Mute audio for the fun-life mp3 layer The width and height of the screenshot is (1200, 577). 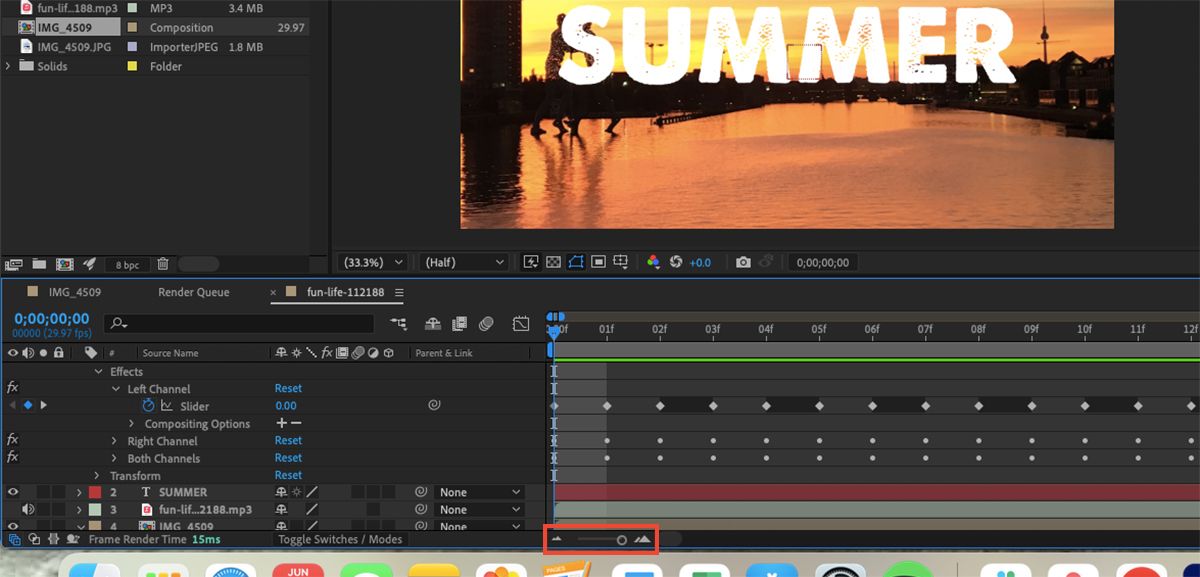click(29, 509)
